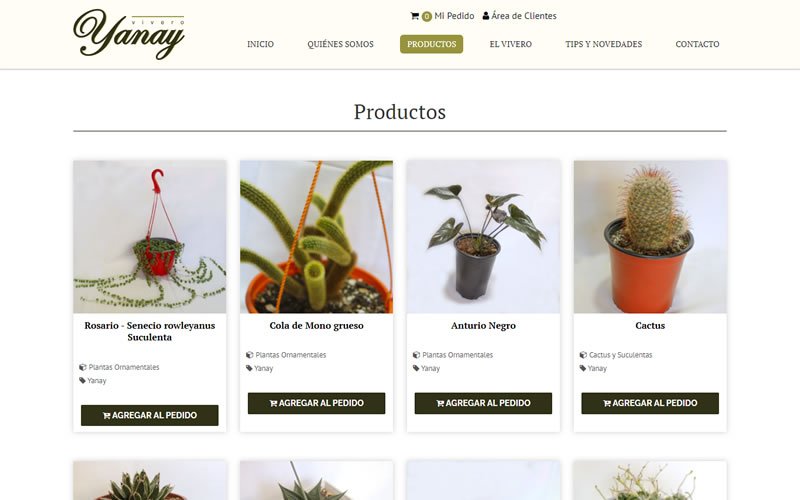Open El Vivero section
This screenshot has height=500, width=800.
click(511, 44)
